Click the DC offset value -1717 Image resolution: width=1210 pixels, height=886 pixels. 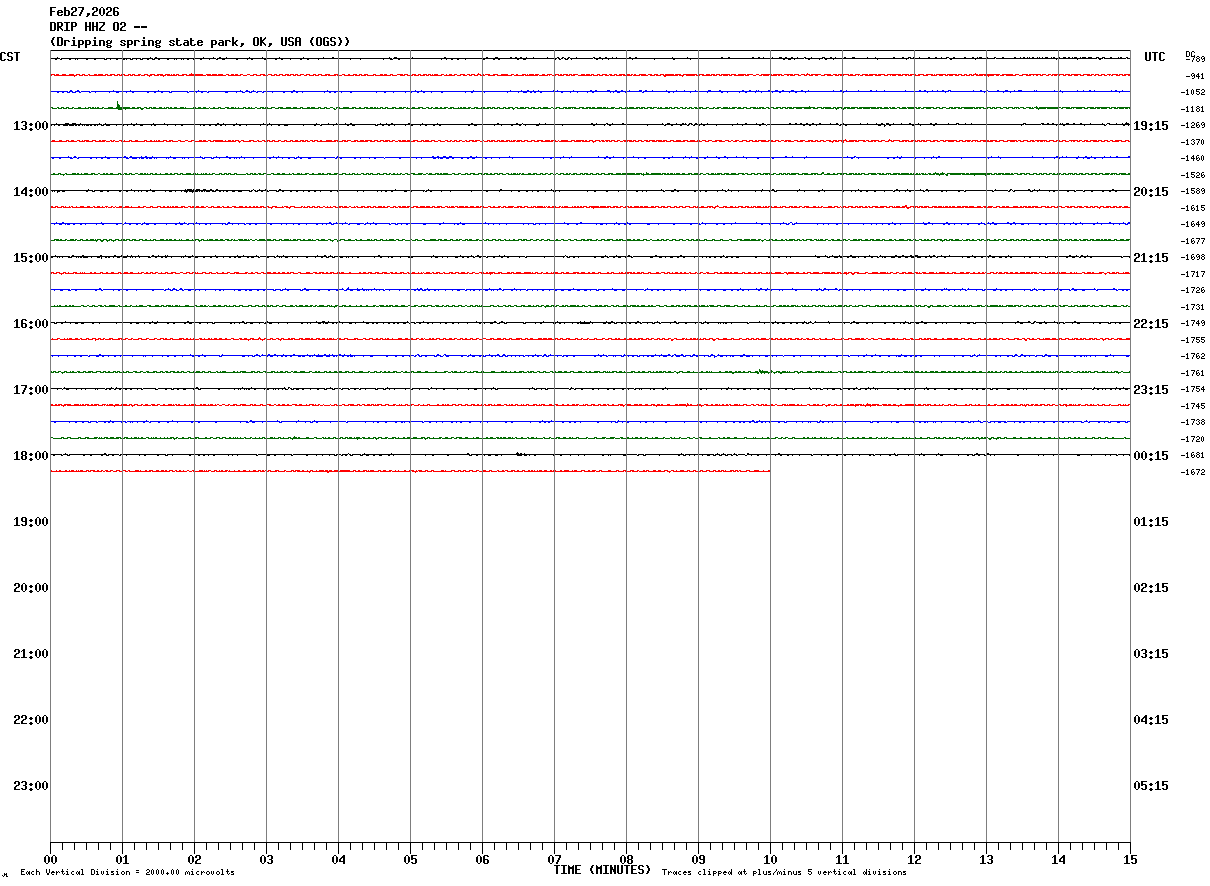pos(1193,274)
